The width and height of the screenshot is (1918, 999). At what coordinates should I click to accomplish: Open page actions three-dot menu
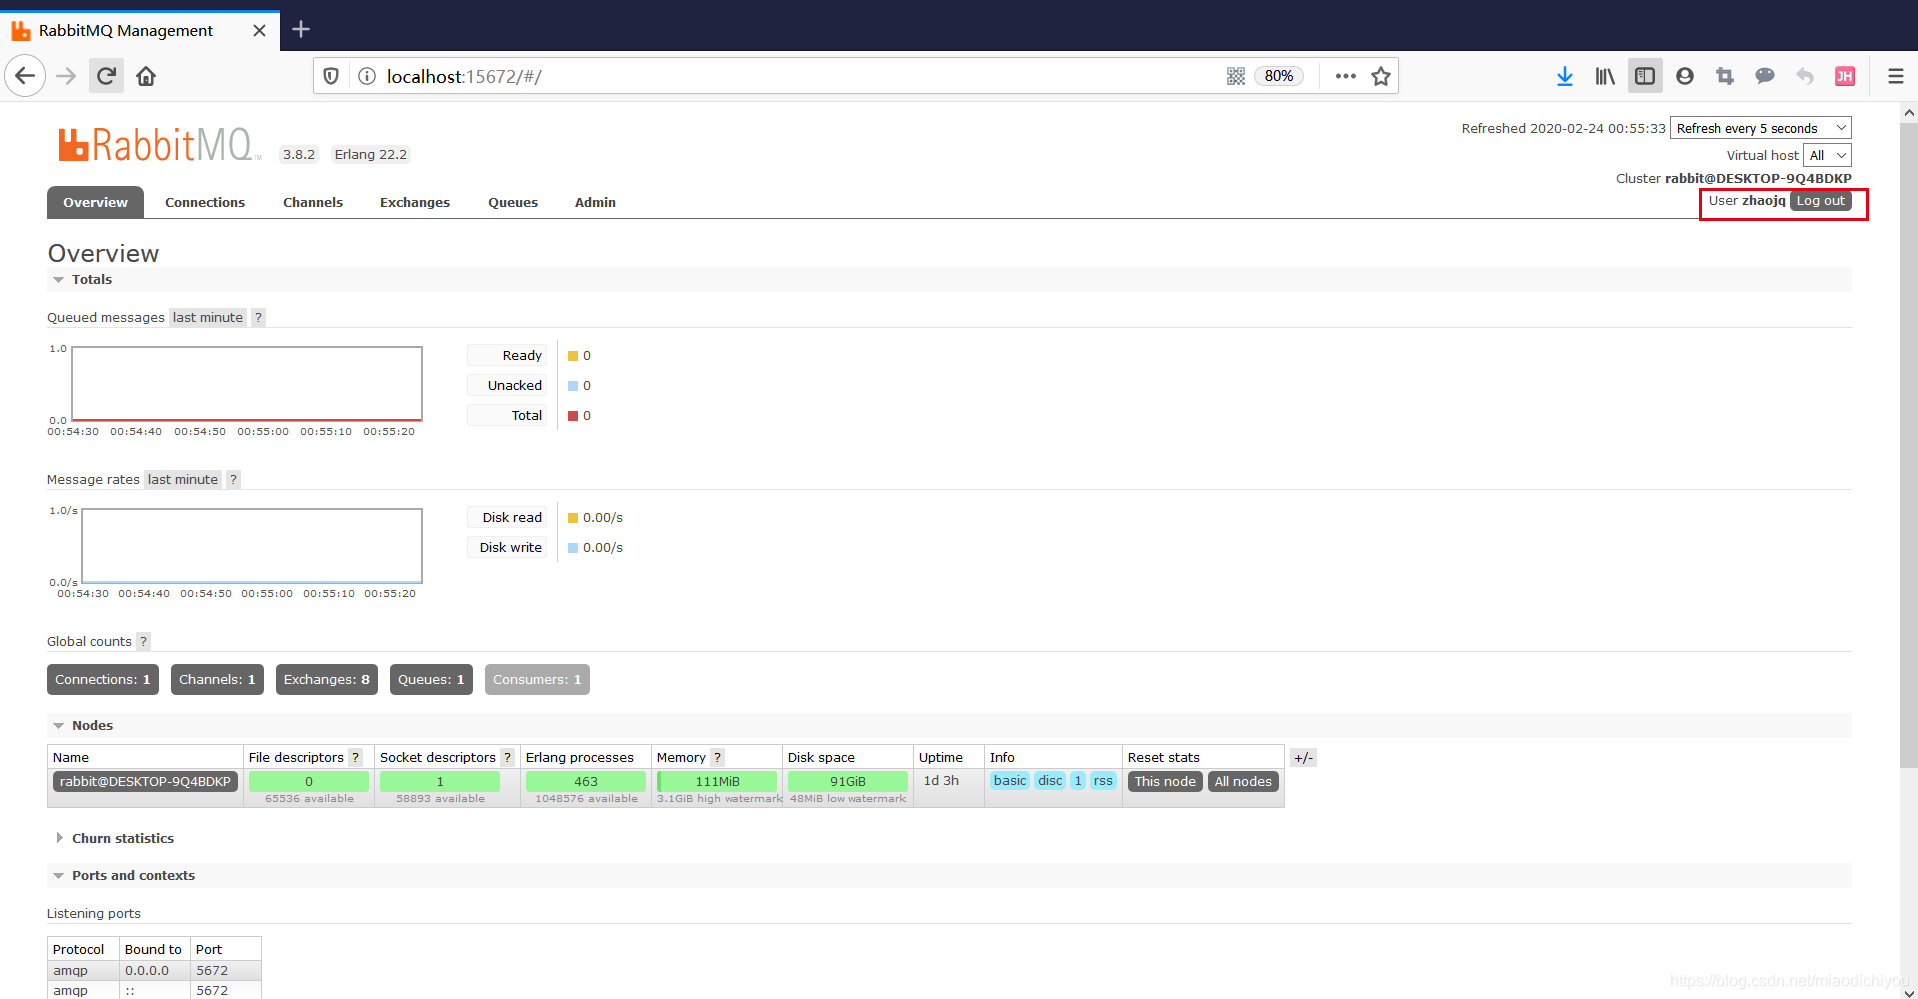pos(1346,76)
